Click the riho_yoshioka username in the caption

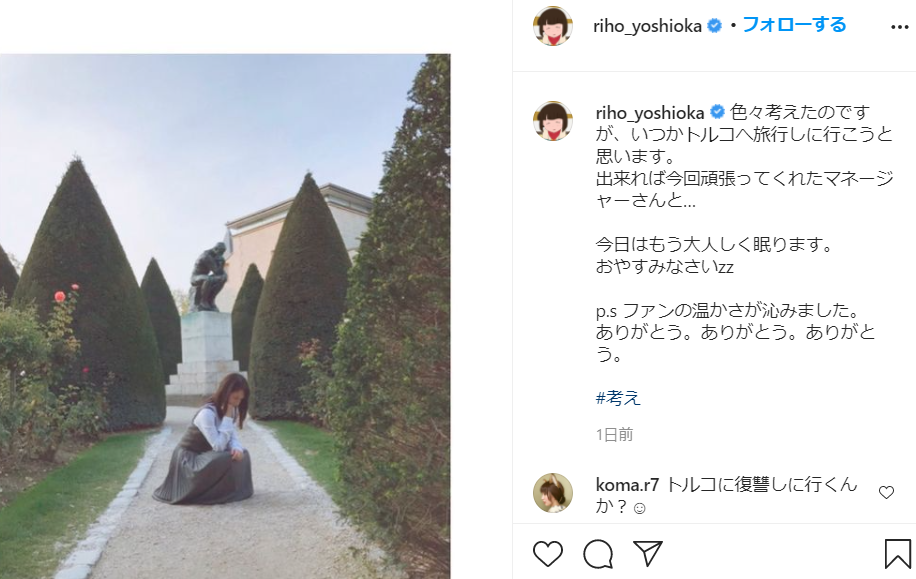tap(650, 112)
